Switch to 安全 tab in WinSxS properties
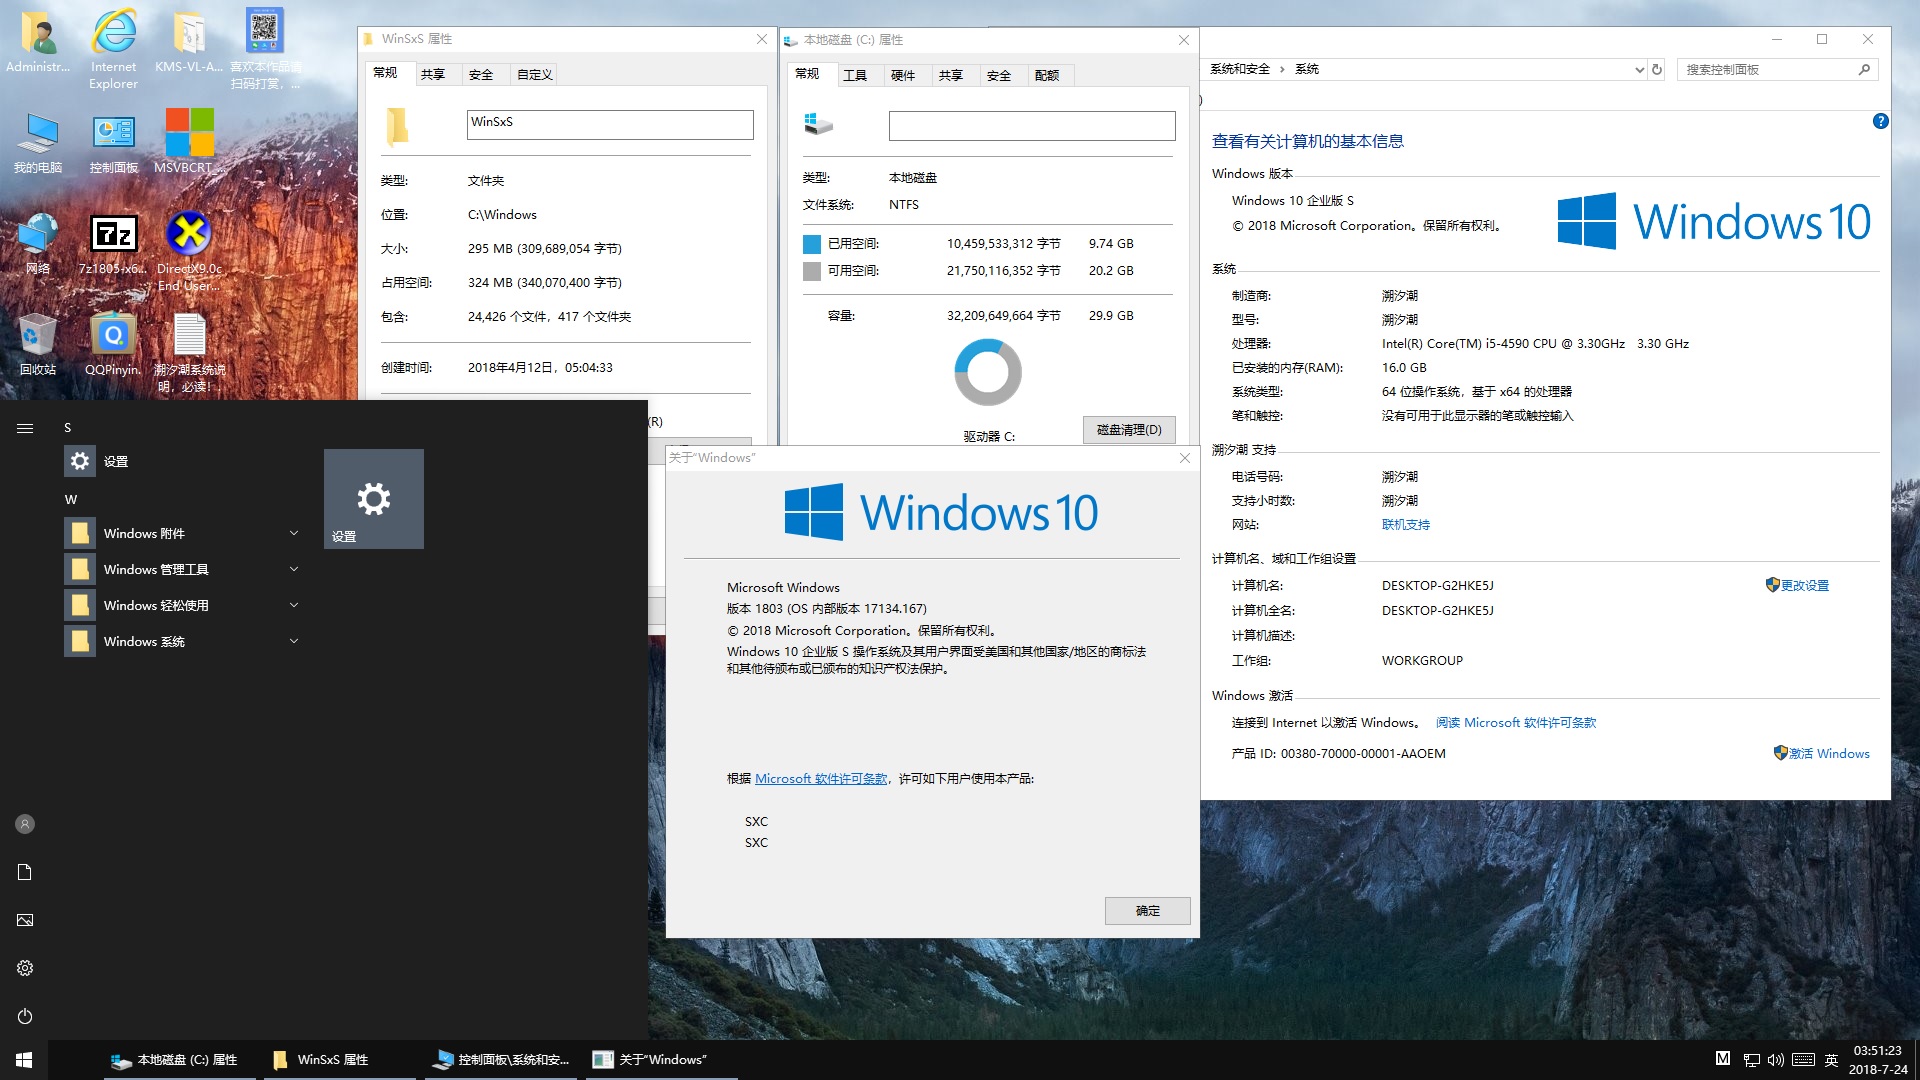1920x1080 pixels. click(481, 74)
